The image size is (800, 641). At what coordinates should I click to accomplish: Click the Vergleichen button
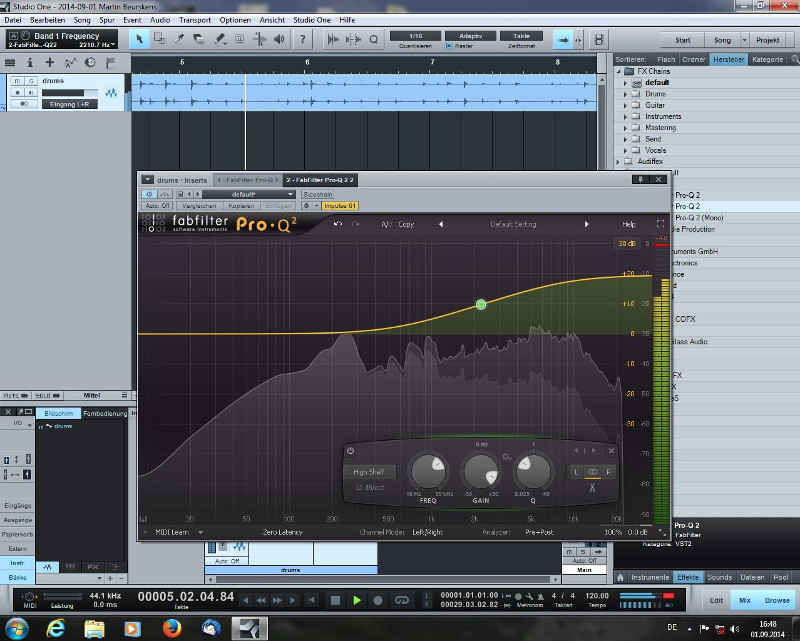pyautogui.click(x=199, y=206)
